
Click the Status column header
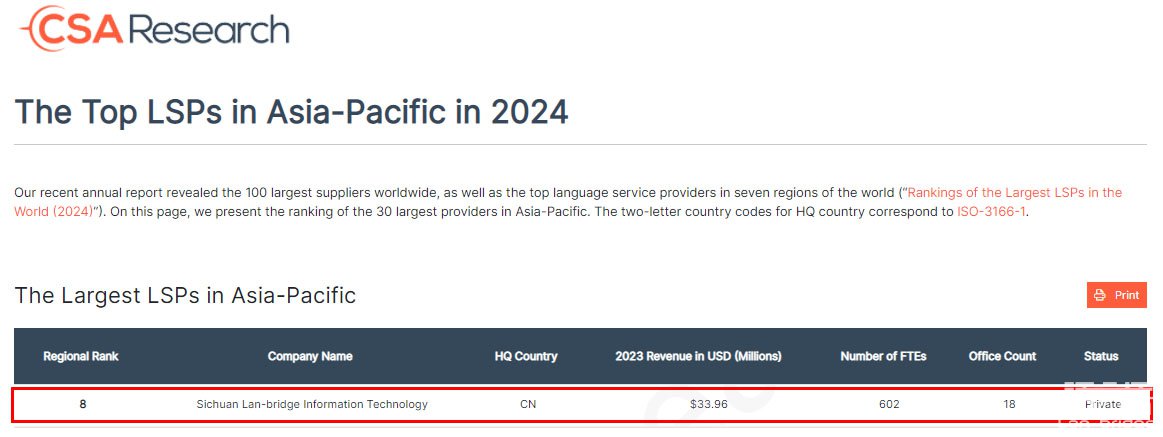click(1101, 356)
